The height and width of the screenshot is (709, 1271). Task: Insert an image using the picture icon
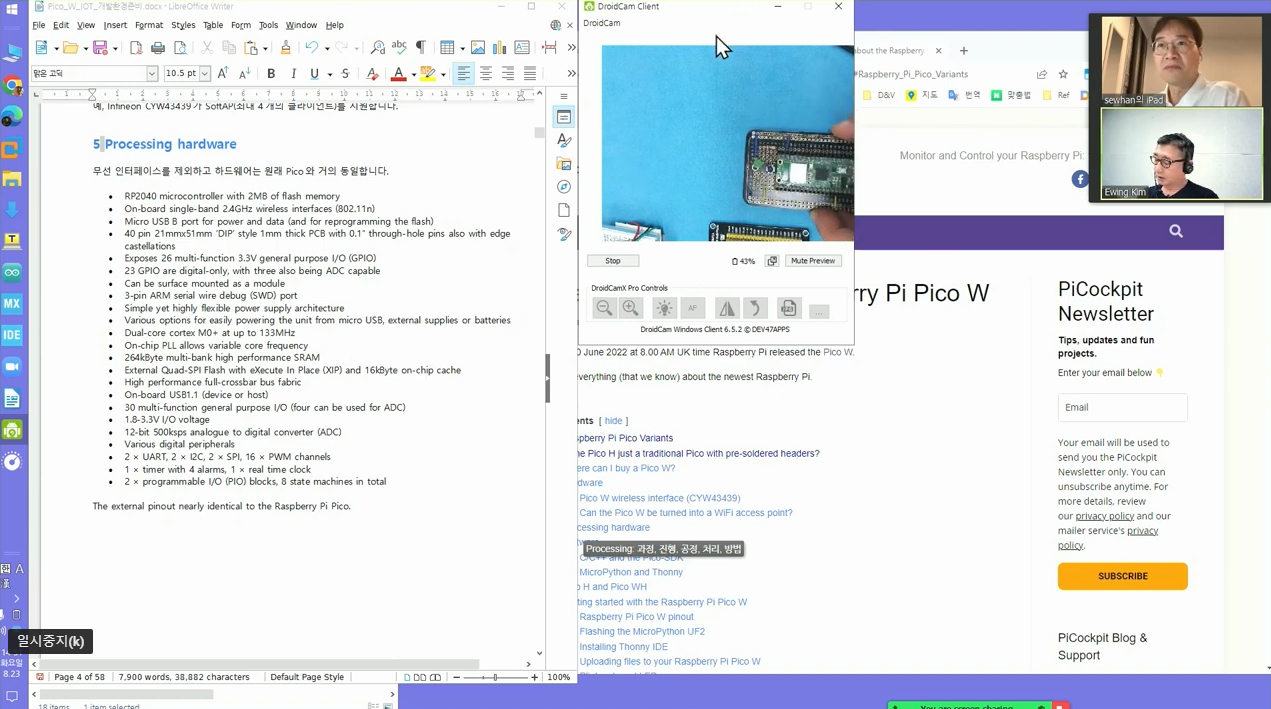pyautogui.click(x=478, y=47)
